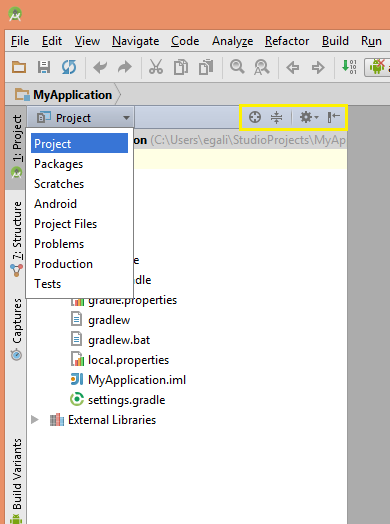Click the Make Project binary arrow icon
Image resolution: width=390 pixels, height=524 pixels.
click(x=349, y=67)
